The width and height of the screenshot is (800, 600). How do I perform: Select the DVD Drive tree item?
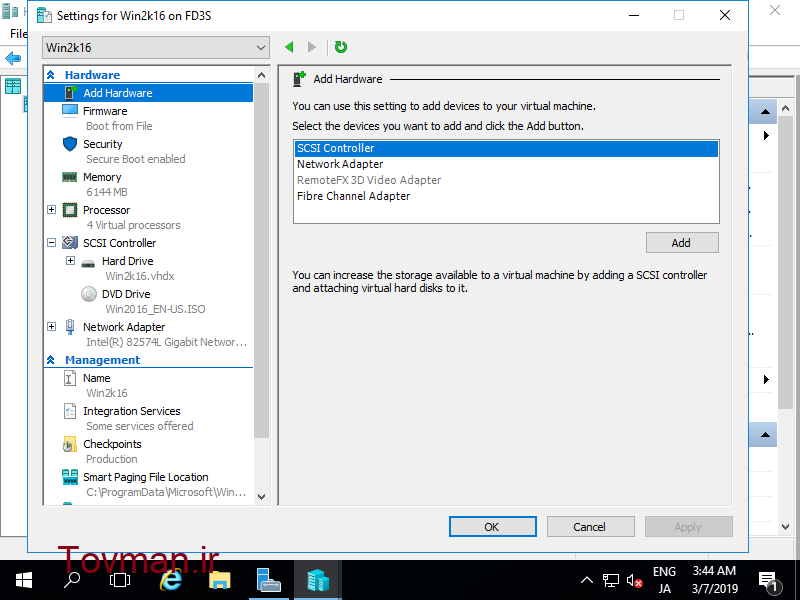126,294
